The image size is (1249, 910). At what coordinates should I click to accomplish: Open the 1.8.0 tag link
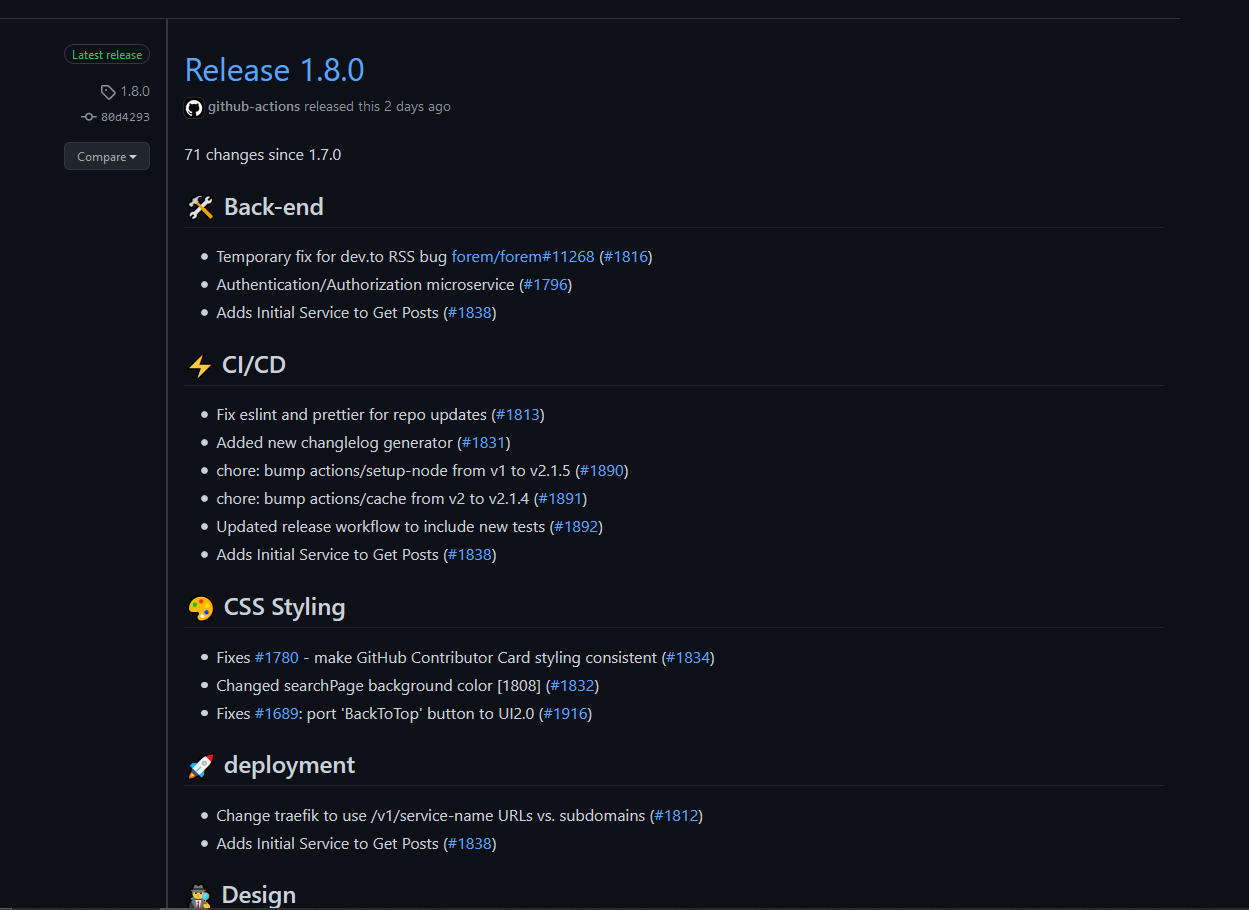tap(135, 92)
